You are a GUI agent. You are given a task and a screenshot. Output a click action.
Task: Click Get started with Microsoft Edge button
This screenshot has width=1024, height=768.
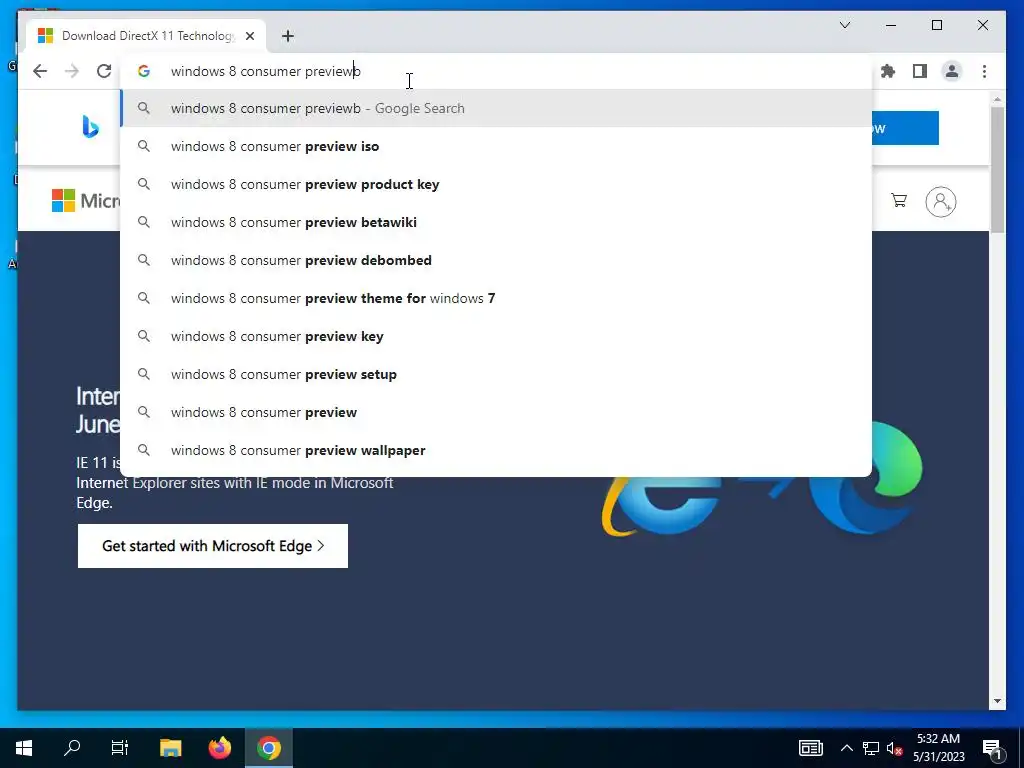[x=213, y=546]
